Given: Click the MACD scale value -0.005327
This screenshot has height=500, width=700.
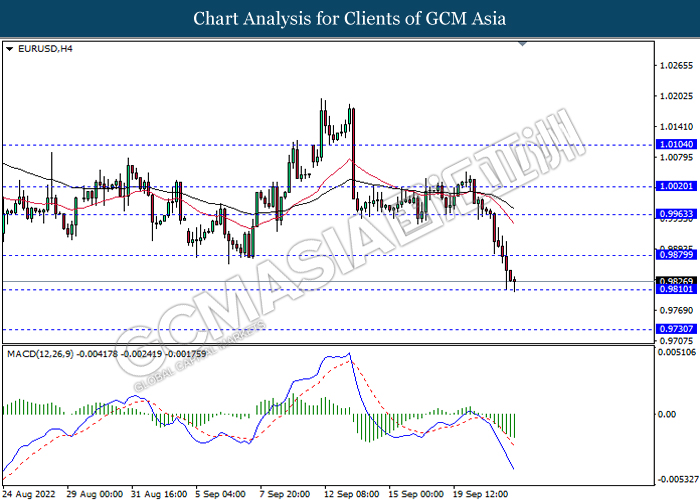Looking at the screenshot, I should [x=678, y=479].
